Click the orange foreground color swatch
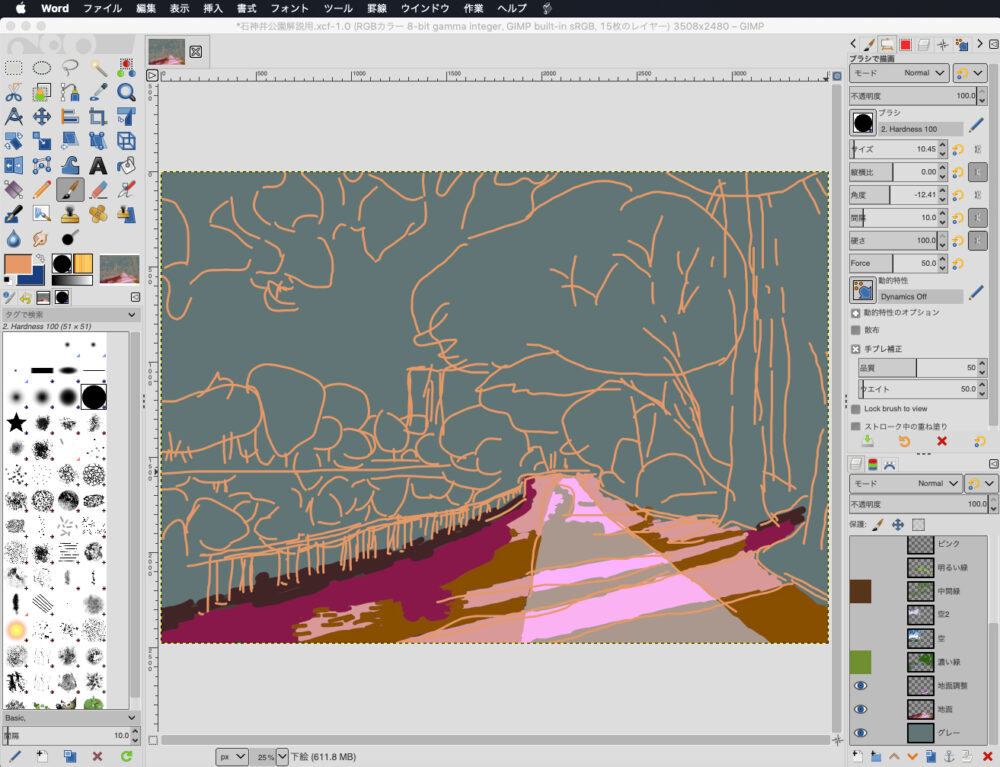 (x=19, y=263)
